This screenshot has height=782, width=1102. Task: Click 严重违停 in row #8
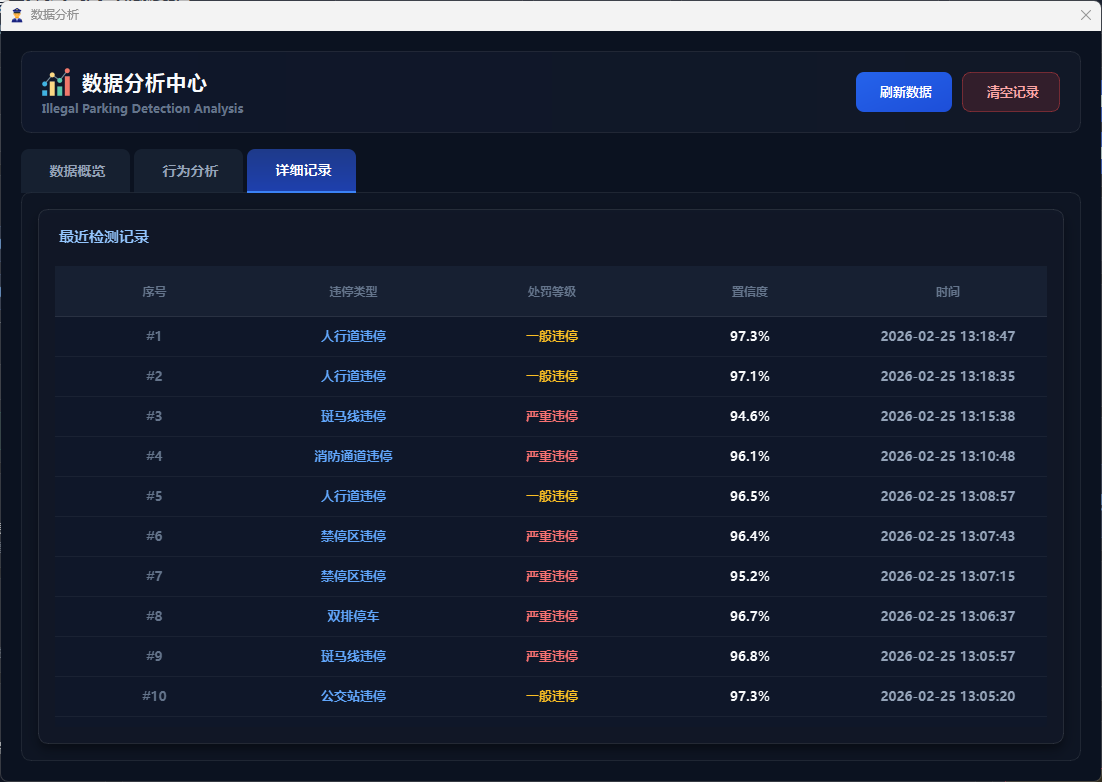click(x=552, y=616)
